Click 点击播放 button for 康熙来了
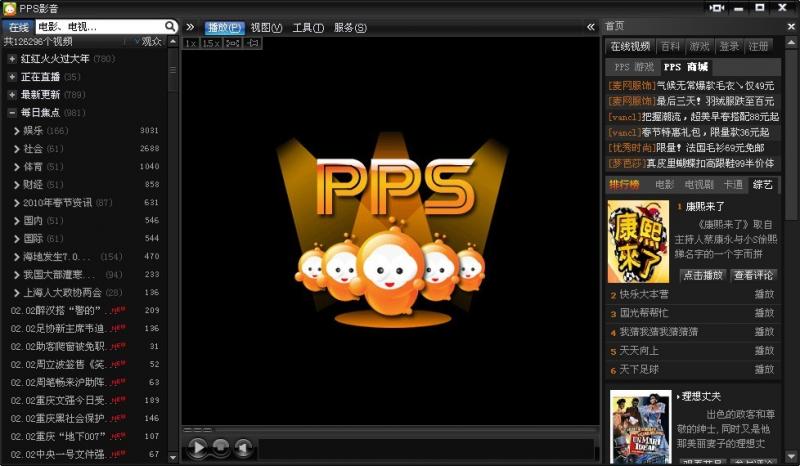Image resolution: width=800 pixels, height=466 pixels. point(703,275)
